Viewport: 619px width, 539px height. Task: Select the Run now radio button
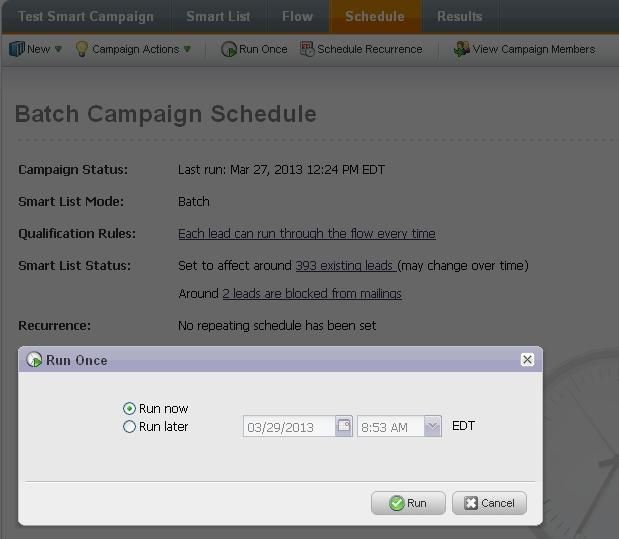point(129,409)
